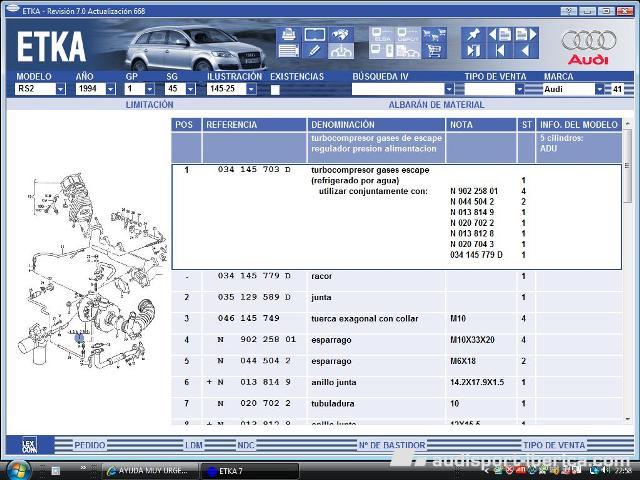Click the Búsqueda IV input field
This screenshot has width=640, height=480.
click(398, 89)
